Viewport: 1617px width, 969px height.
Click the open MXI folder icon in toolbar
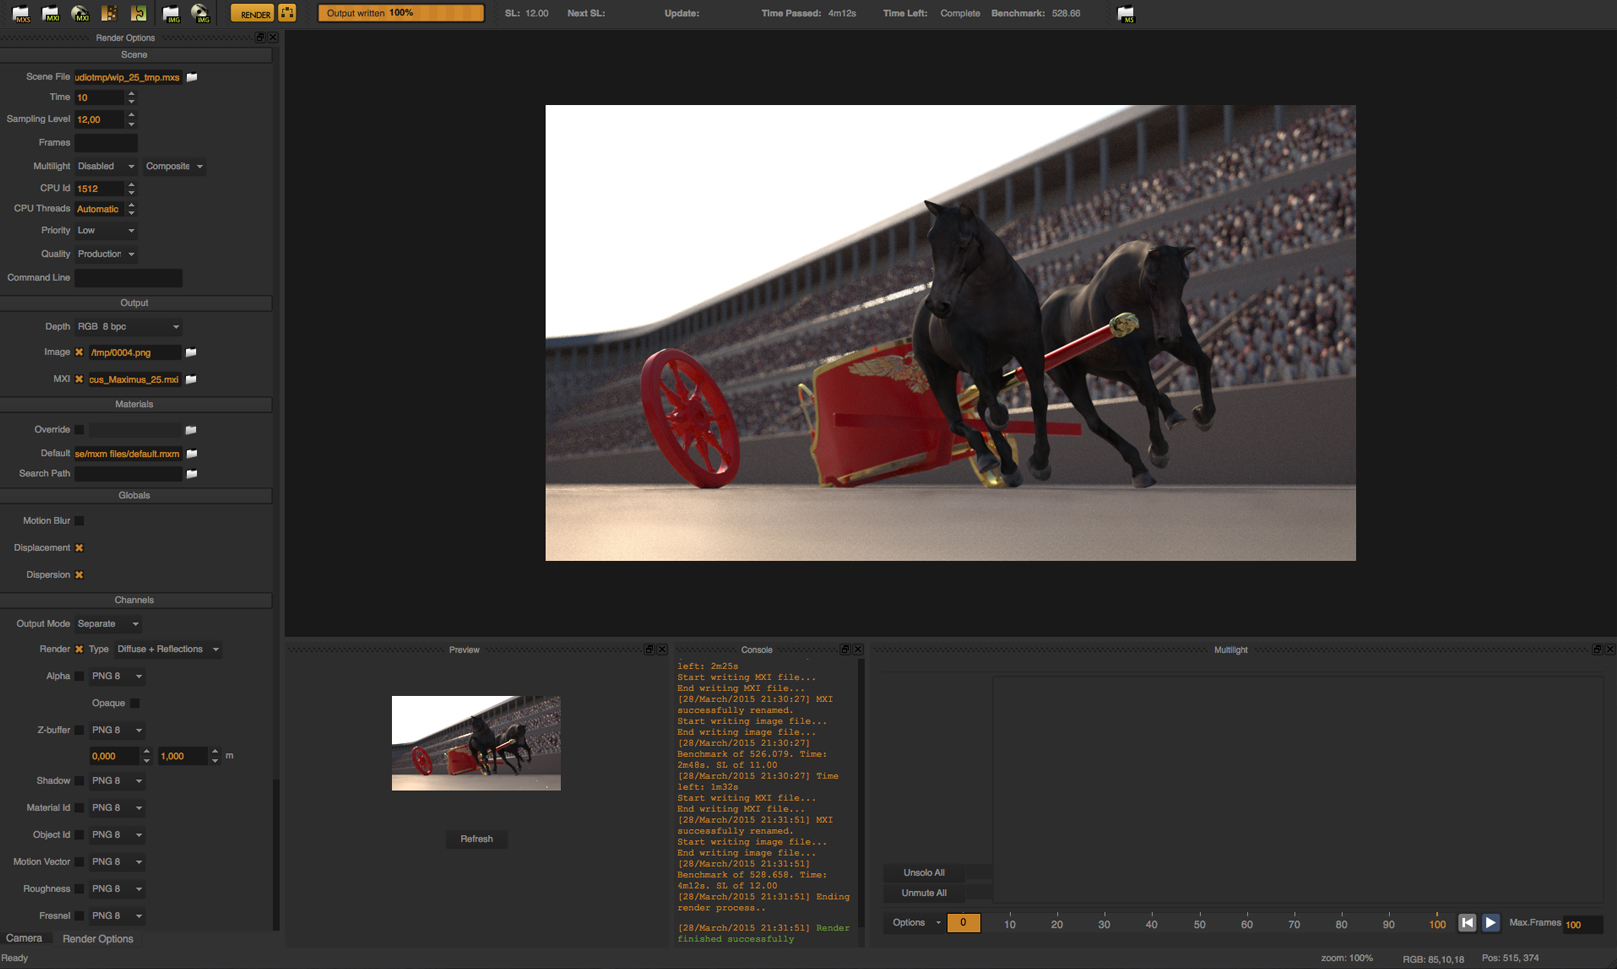(50, 14)
